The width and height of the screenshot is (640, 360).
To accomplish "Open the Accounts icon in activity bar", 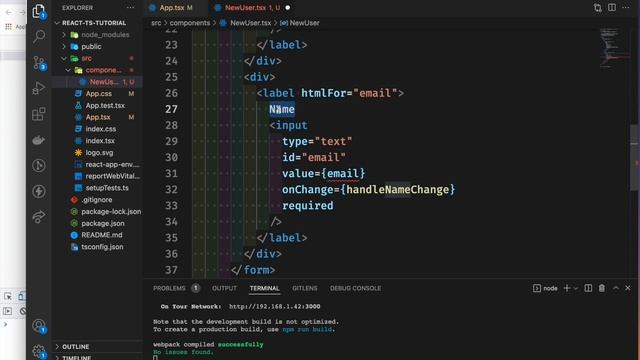I will click(39, 326).
